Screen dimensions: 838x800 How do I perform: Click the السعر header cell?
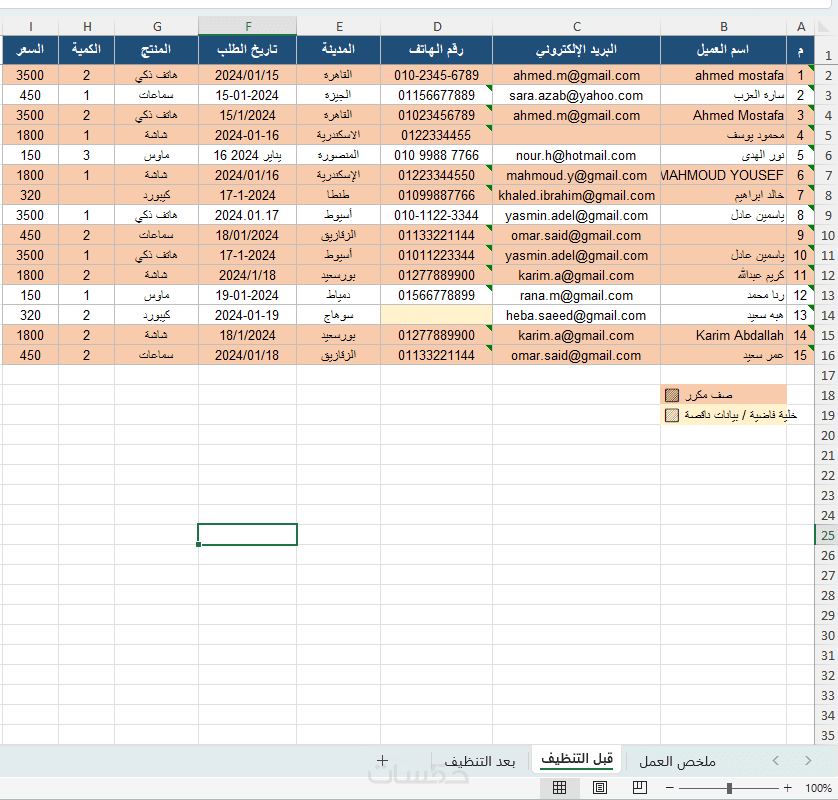tap(30, 50)
